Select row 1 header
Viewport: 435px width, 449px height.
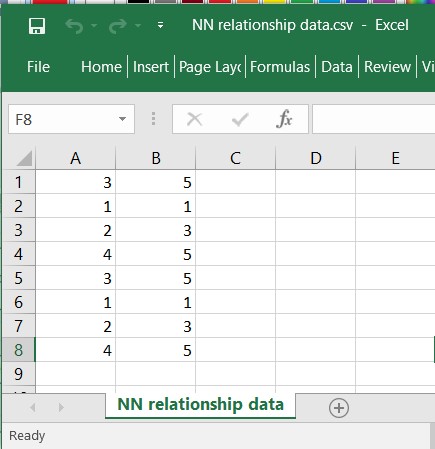pyautogui.click(x=19, y=182)
